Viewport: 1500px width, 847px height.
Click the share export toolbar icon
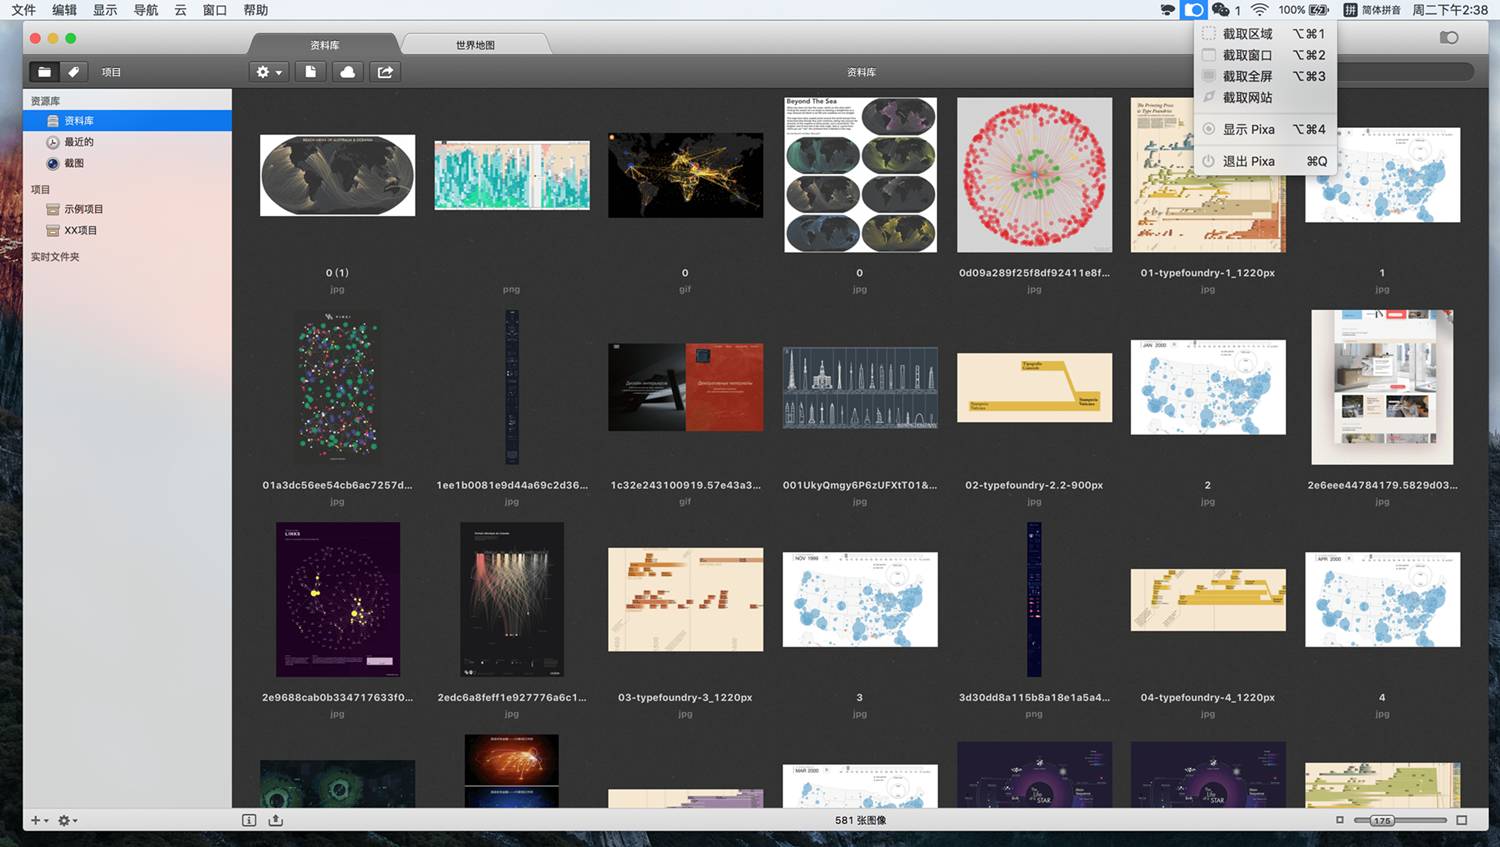385,72
